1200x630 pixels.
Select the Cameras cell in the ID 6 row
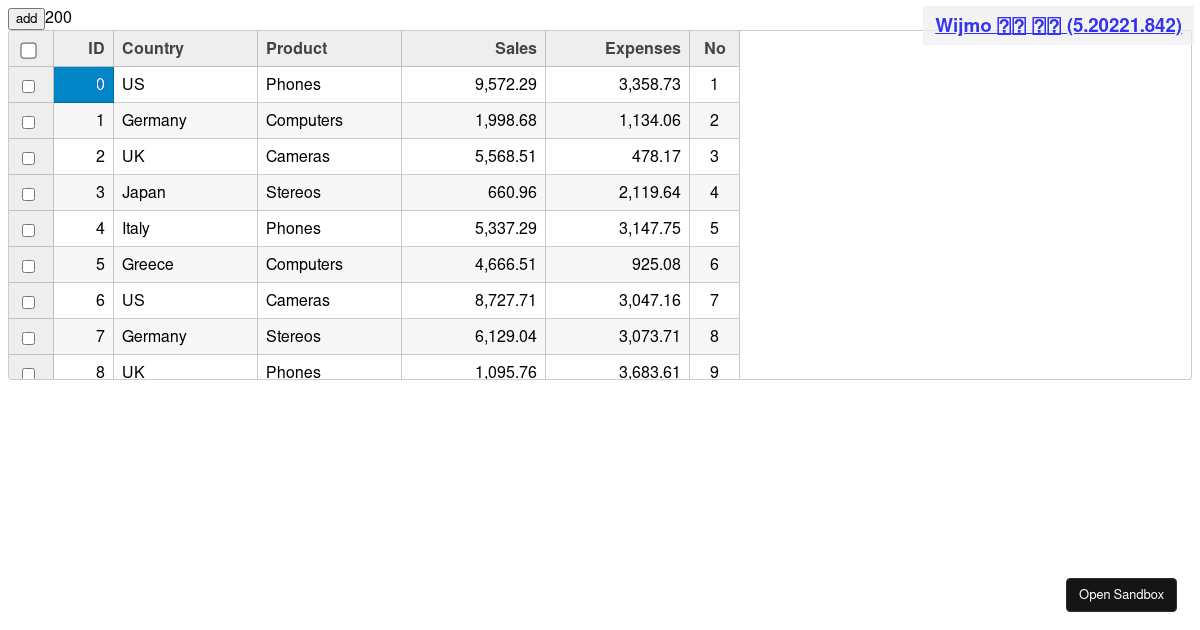click(x=329, y=301)
